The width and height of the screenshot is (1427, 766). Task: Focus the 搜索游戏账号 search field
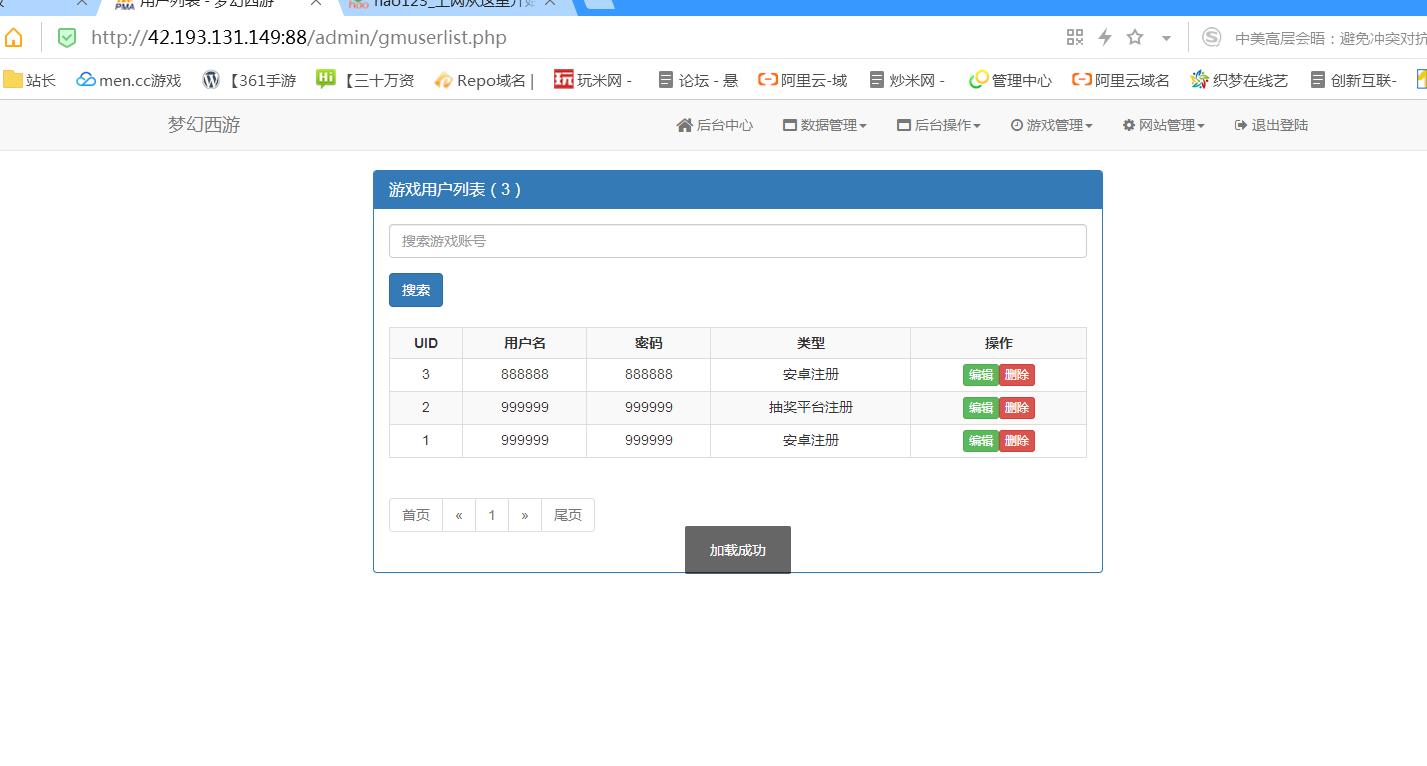pyautogui.click(x=737, y=241)
